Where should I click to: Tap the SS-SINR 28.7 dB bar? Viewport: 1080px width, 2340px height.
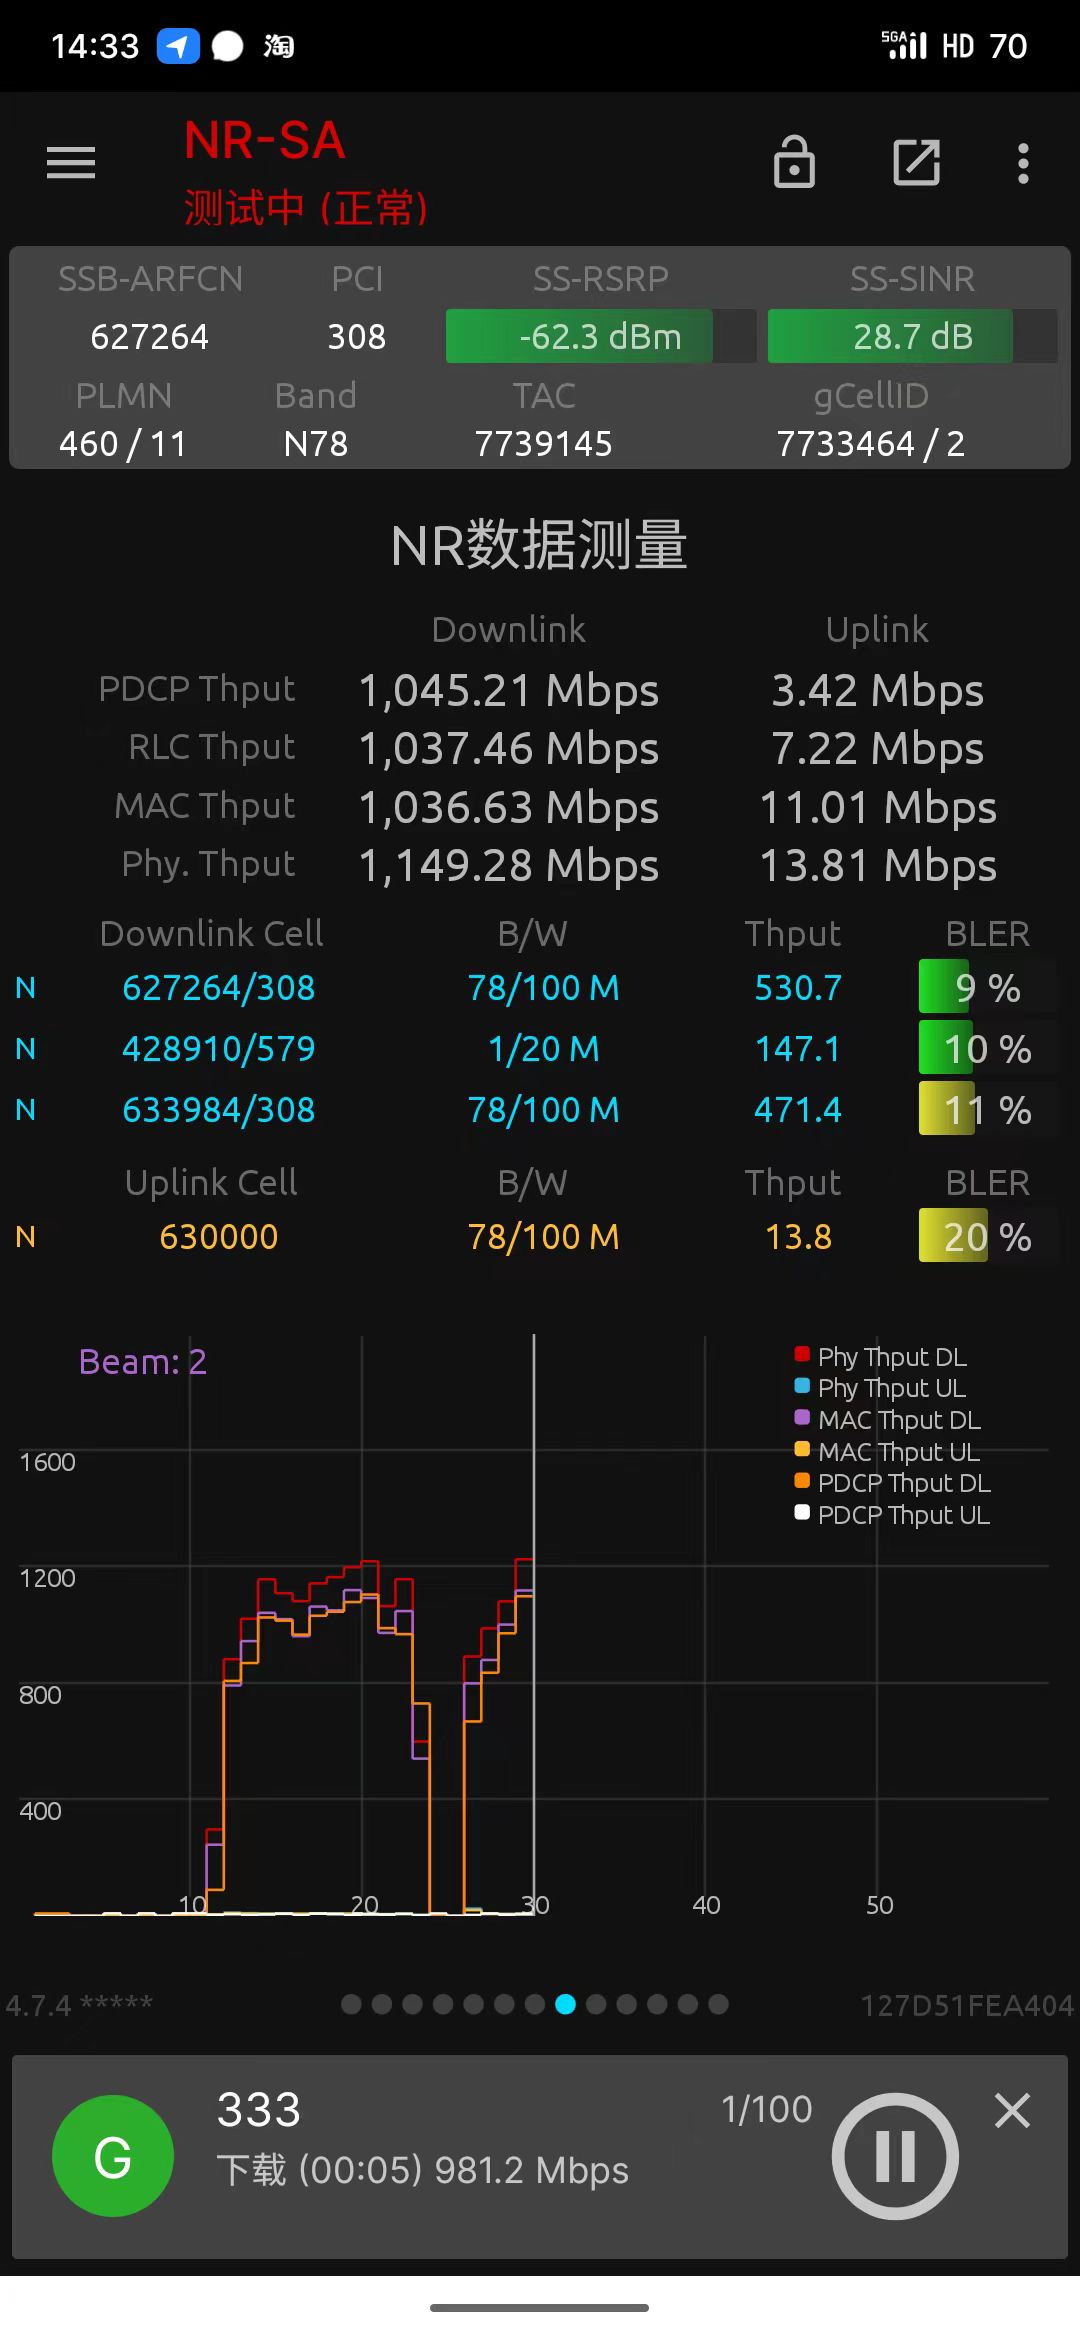click(x=912, y=337)
